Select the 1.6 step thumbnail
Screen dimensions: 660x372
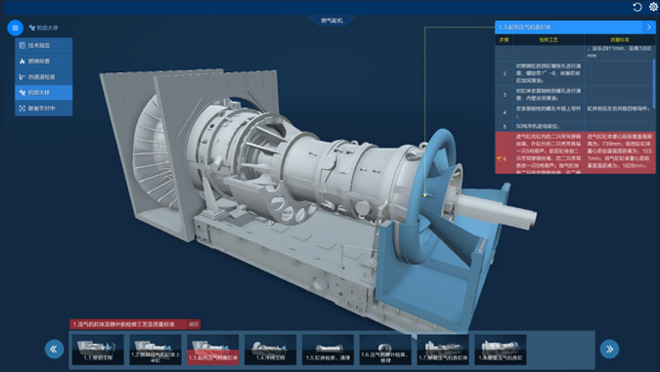pos(385,349)
